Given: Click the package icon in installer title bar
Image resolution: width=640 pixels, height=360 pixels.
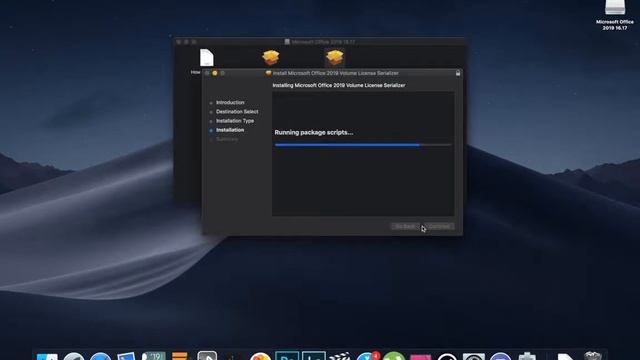Looking at the screenshot, I should (x=268, y=73).
